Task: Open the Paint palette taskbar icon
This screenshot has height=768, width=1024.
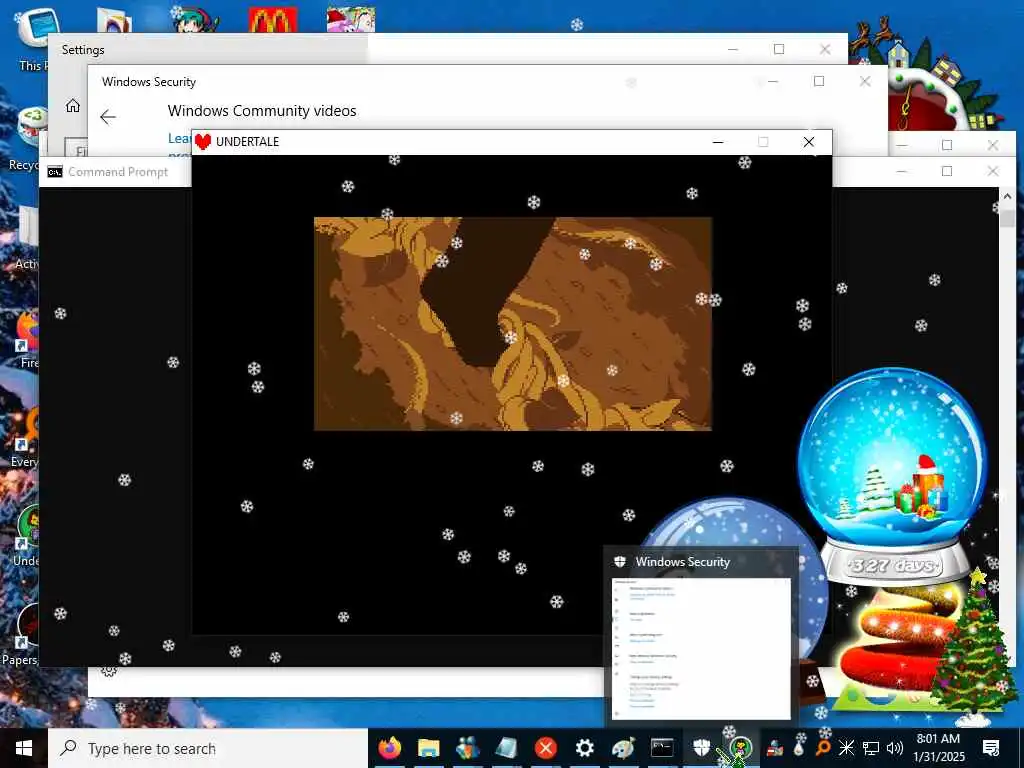Action: (623, 748)
